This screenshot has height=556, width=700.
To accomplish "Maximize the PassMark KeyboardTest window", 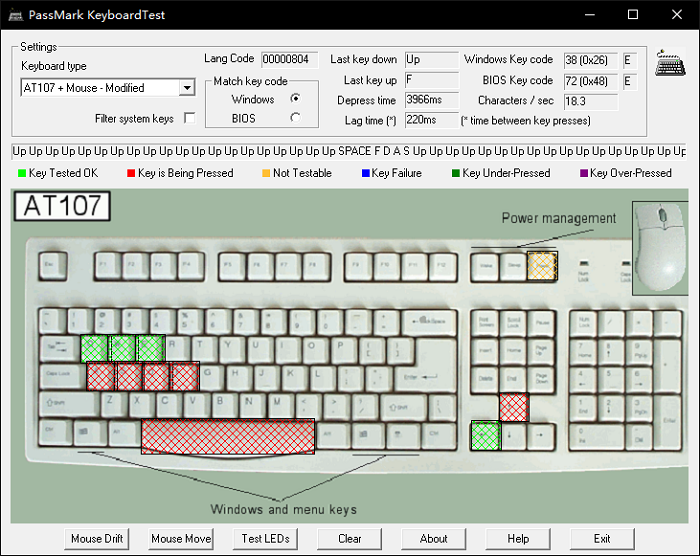I will point(633,15).
